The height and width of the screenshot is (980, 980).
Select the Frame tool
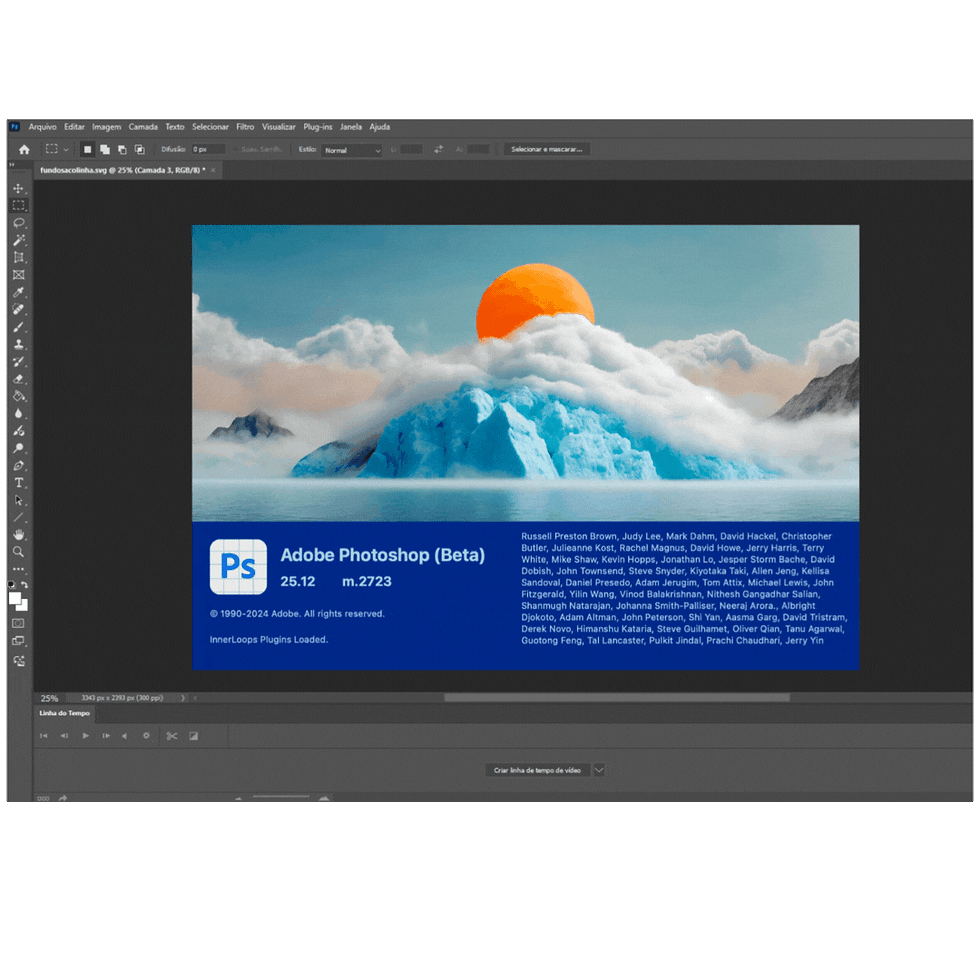18,275
